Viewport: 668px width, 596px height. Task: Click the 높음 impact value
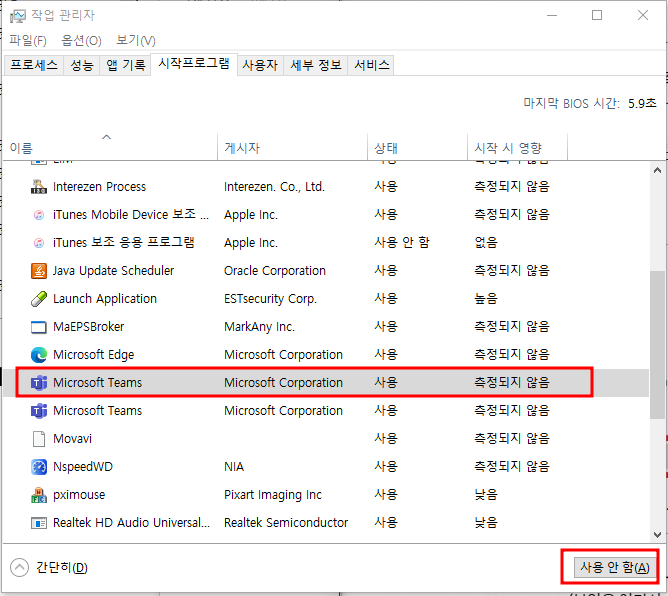point(486,299)
